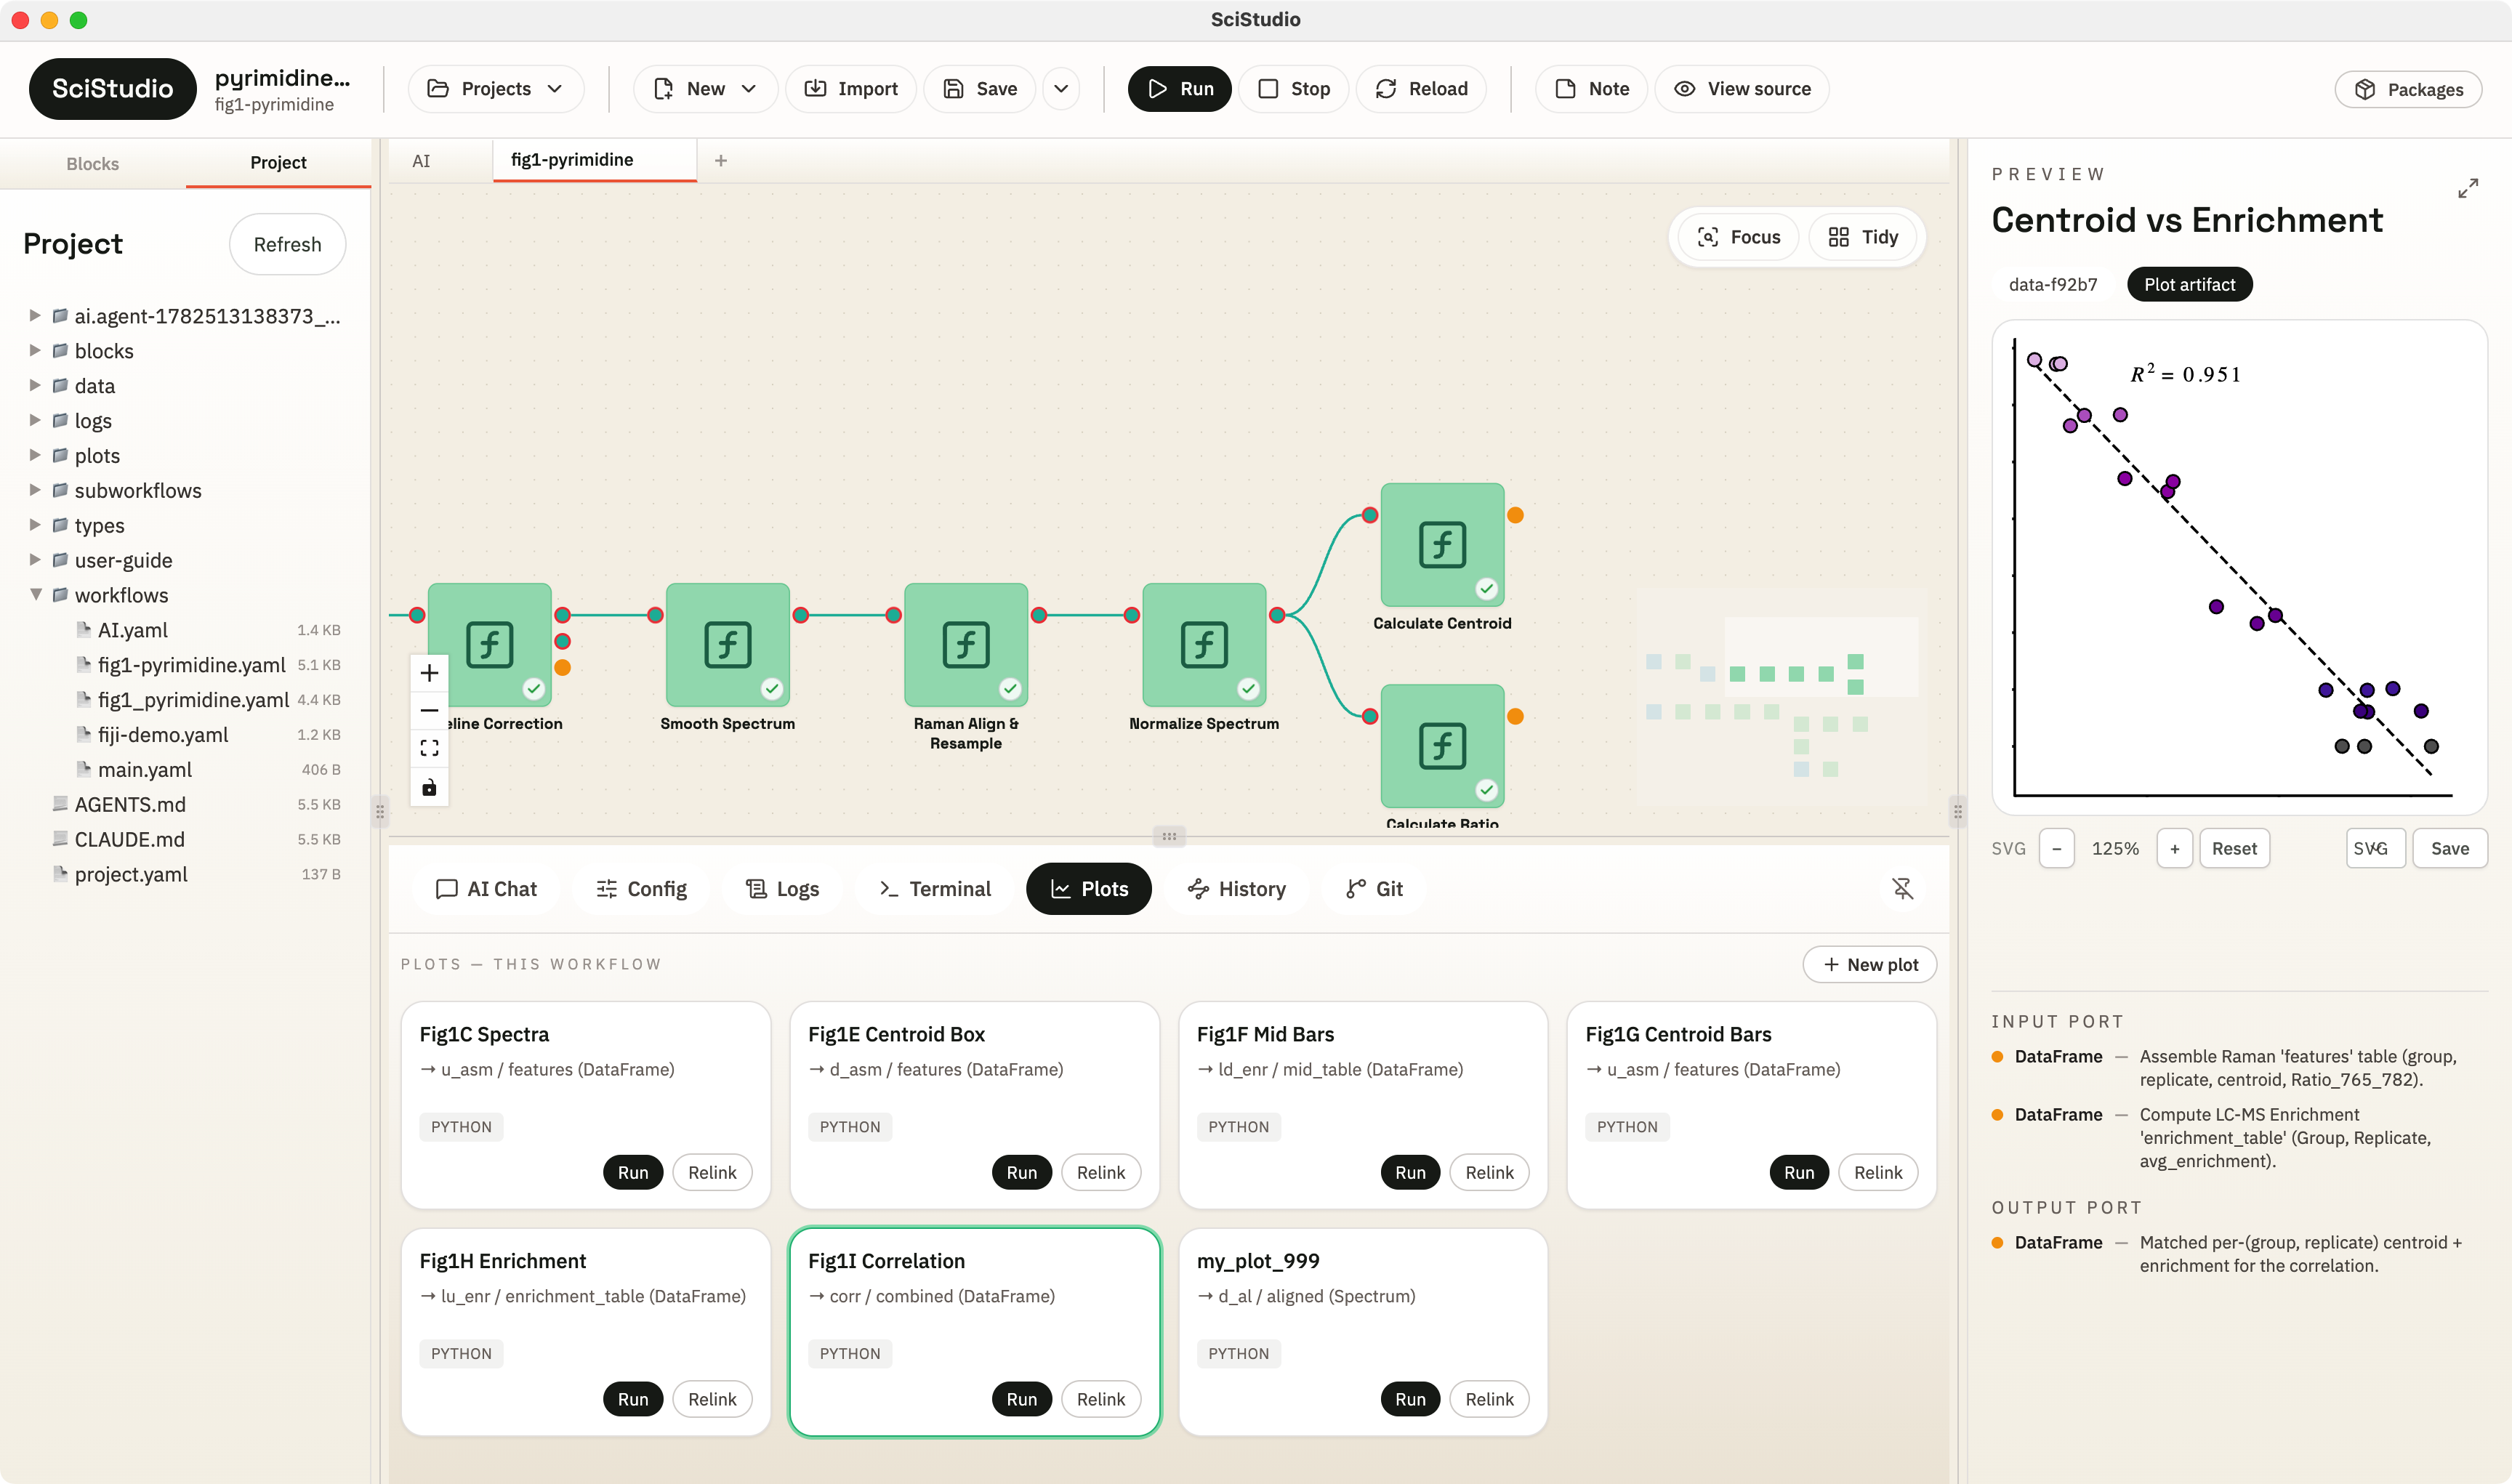This screenshot has width=2512, height=1484.
Task: Expand the user-guide folder in the tree
Action: tap(35, 560)
